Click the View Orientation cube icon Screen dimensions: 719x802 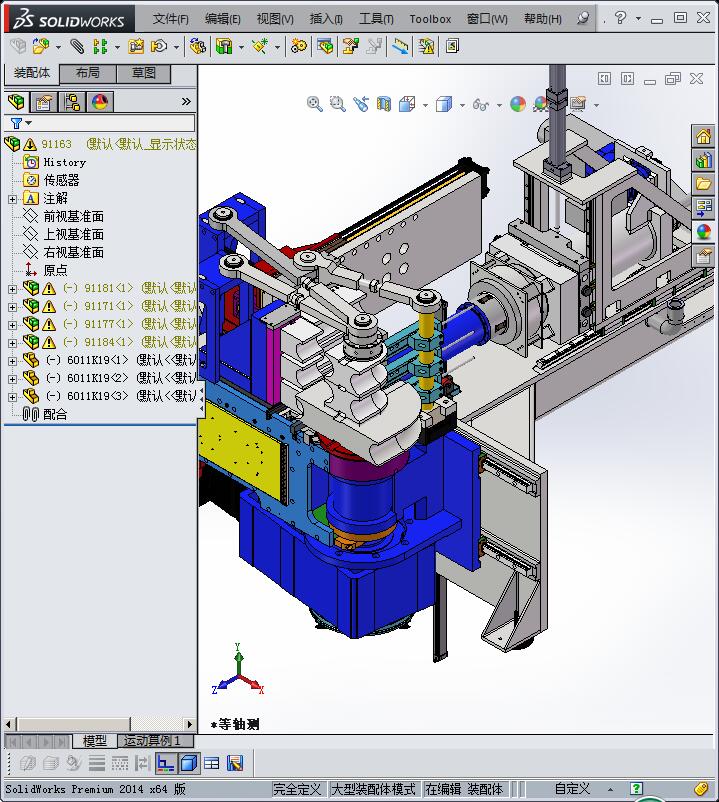(x=407, y=104)
